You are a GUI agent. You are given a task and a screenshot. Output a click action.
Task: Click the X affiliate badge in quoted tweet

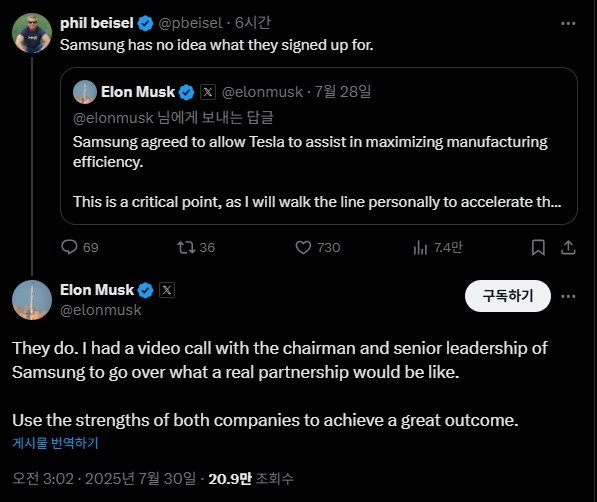pos(208,92)
